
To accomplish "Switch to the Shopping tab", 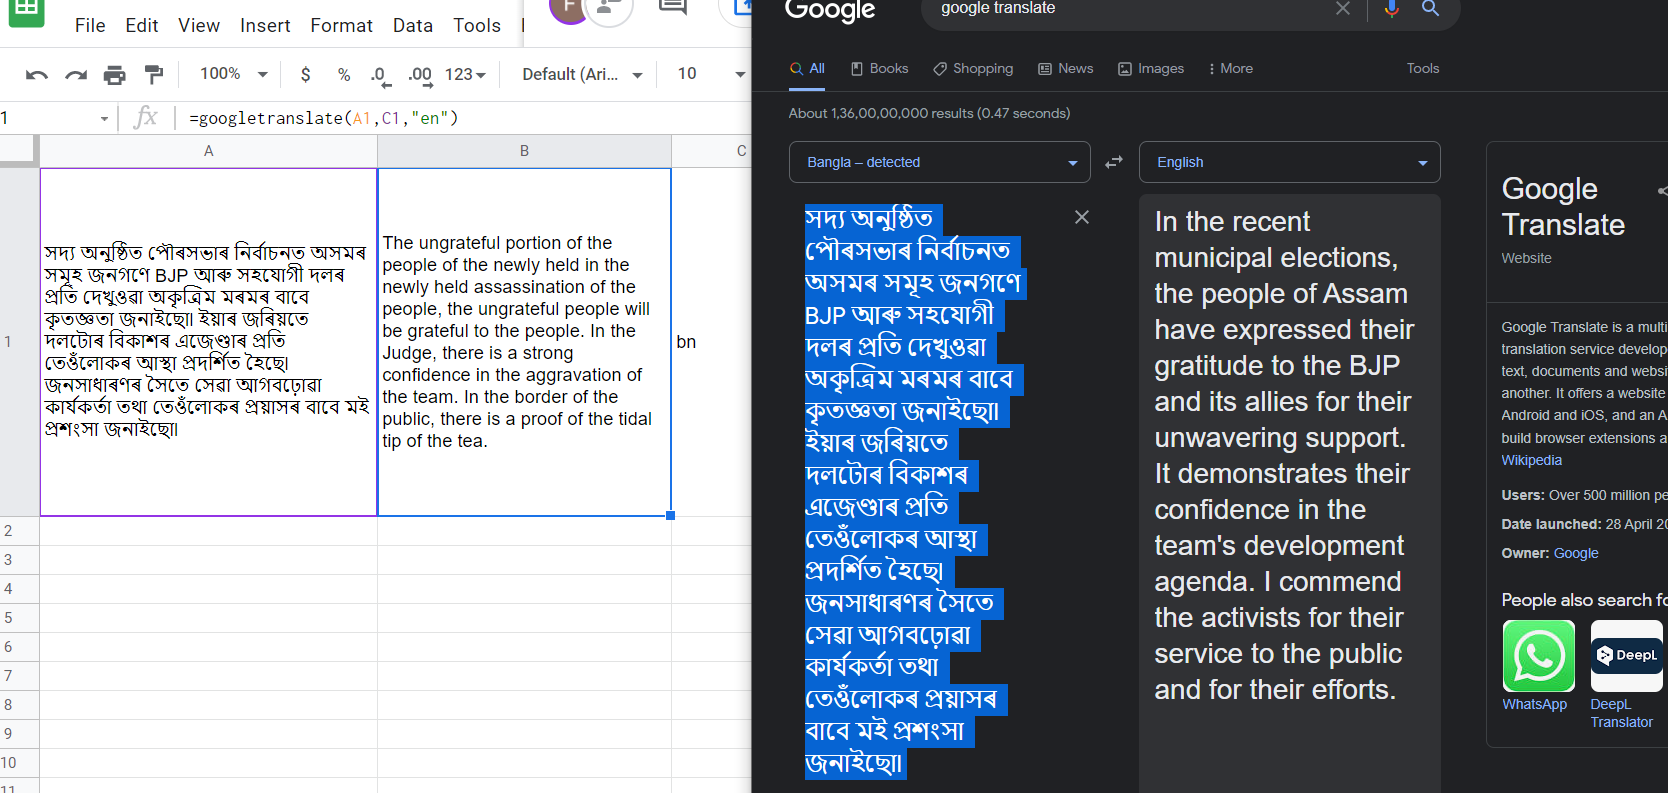I will pyautogui.click(x=973, y=69).
